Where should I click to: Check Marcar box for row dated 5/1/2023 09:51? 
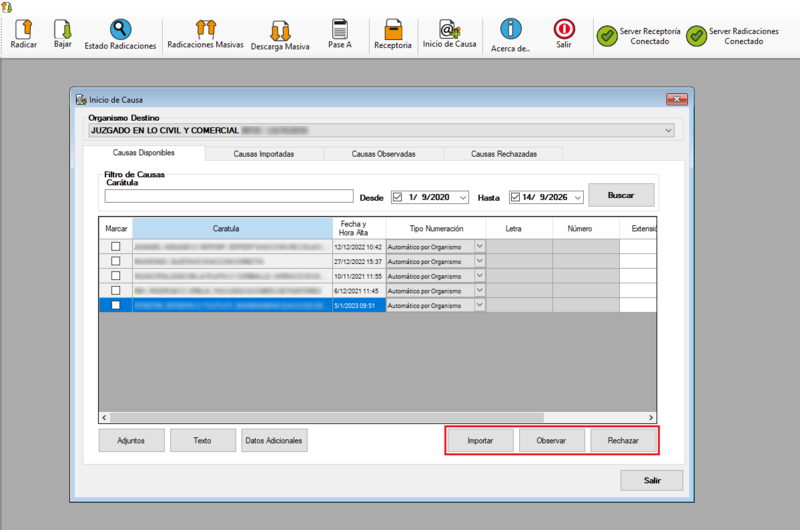[116, 305]
